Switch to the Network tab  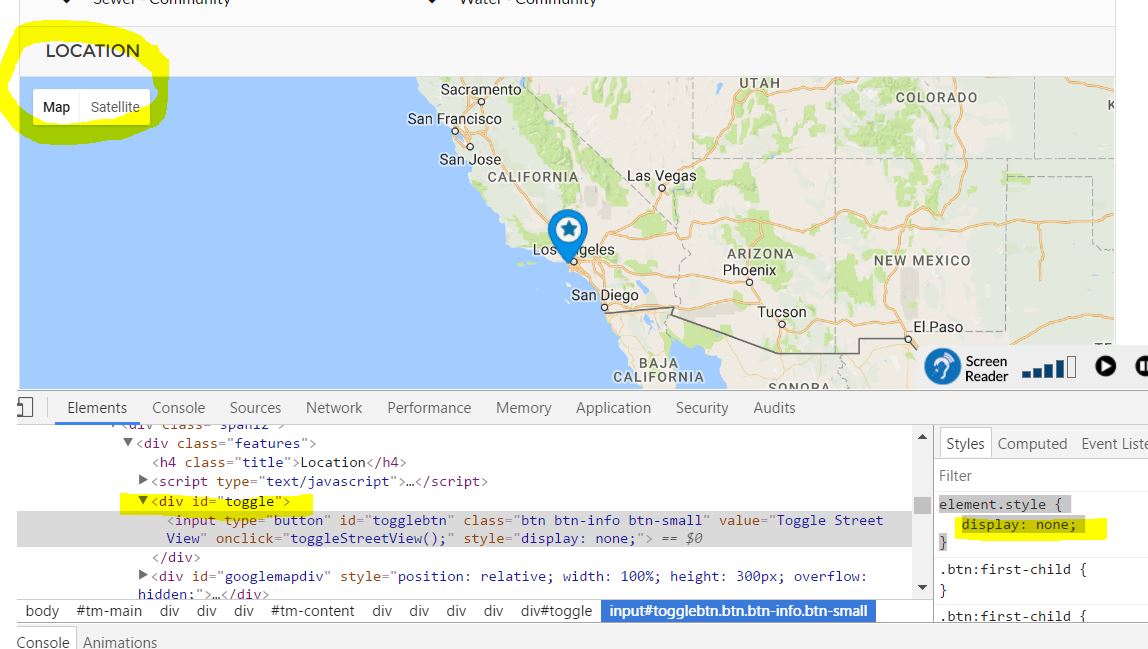pyautogui.click(x=334, y=408)
